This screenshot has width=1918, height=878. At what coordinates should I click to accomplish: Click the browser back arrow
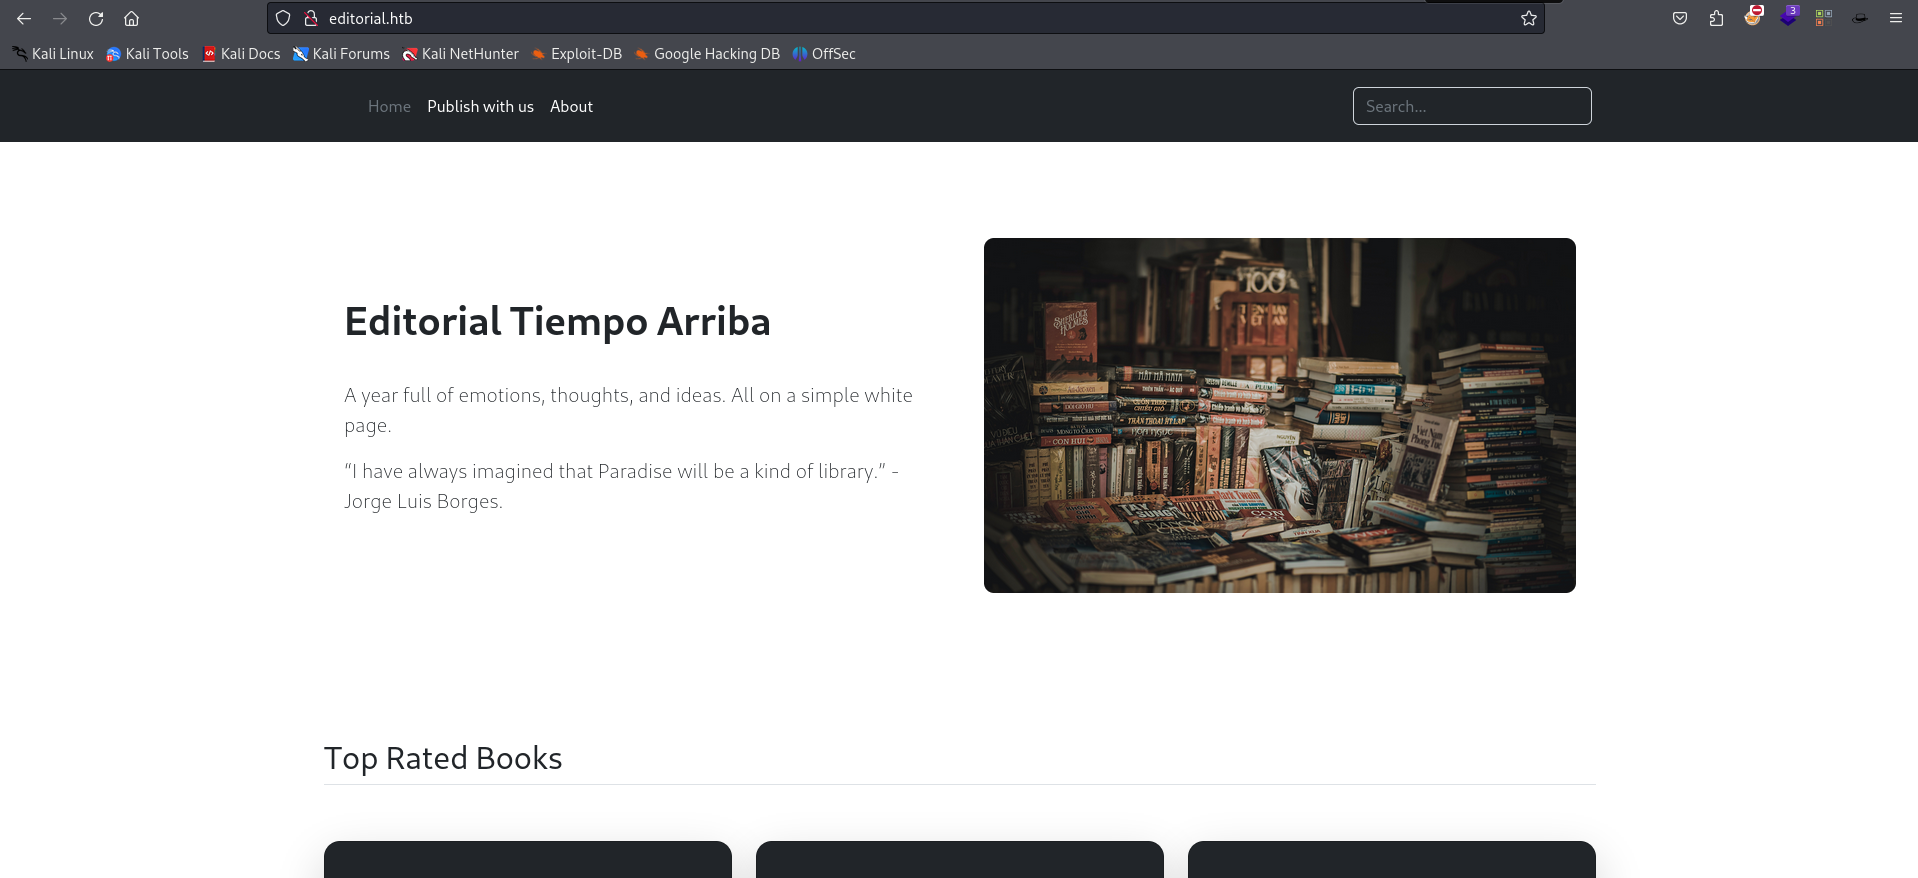coord(24,18)
